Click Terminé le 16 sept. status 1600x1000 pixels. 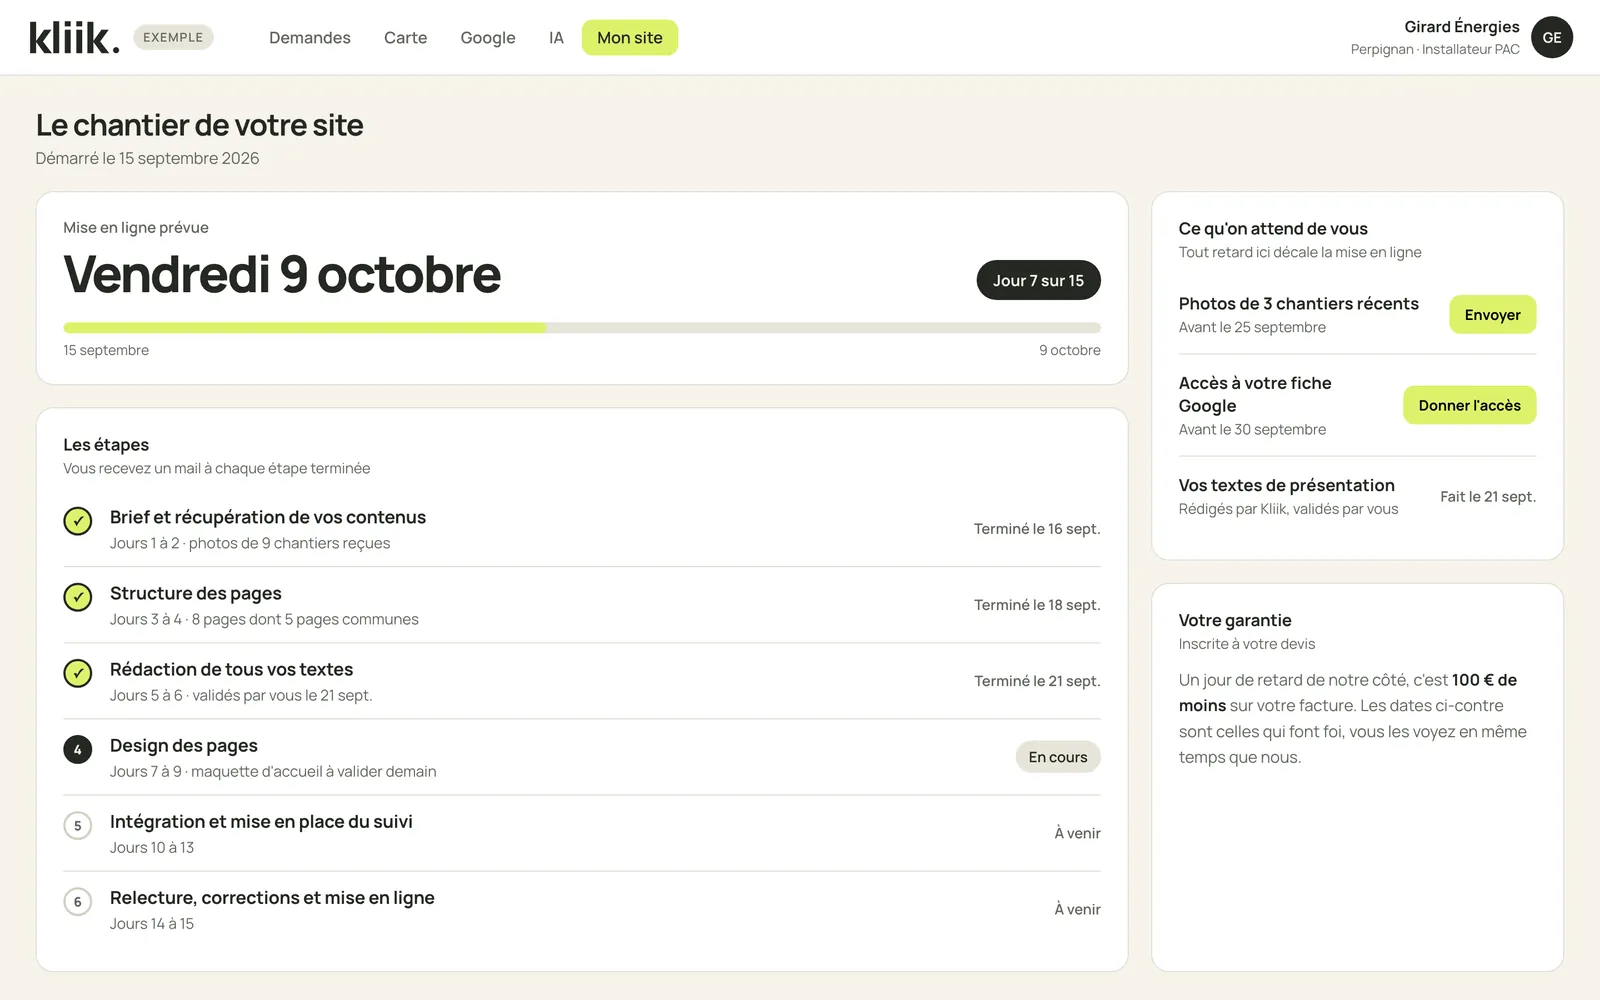(x=1037, y=529)
